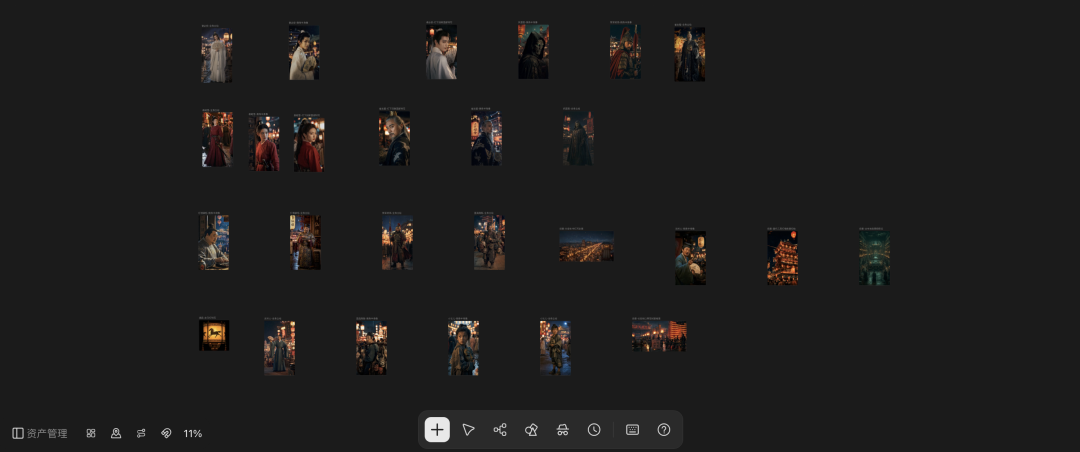Screen dimensions: 1080x452
Task: Select the child close-up portrait image
Action: coord(464,348)
